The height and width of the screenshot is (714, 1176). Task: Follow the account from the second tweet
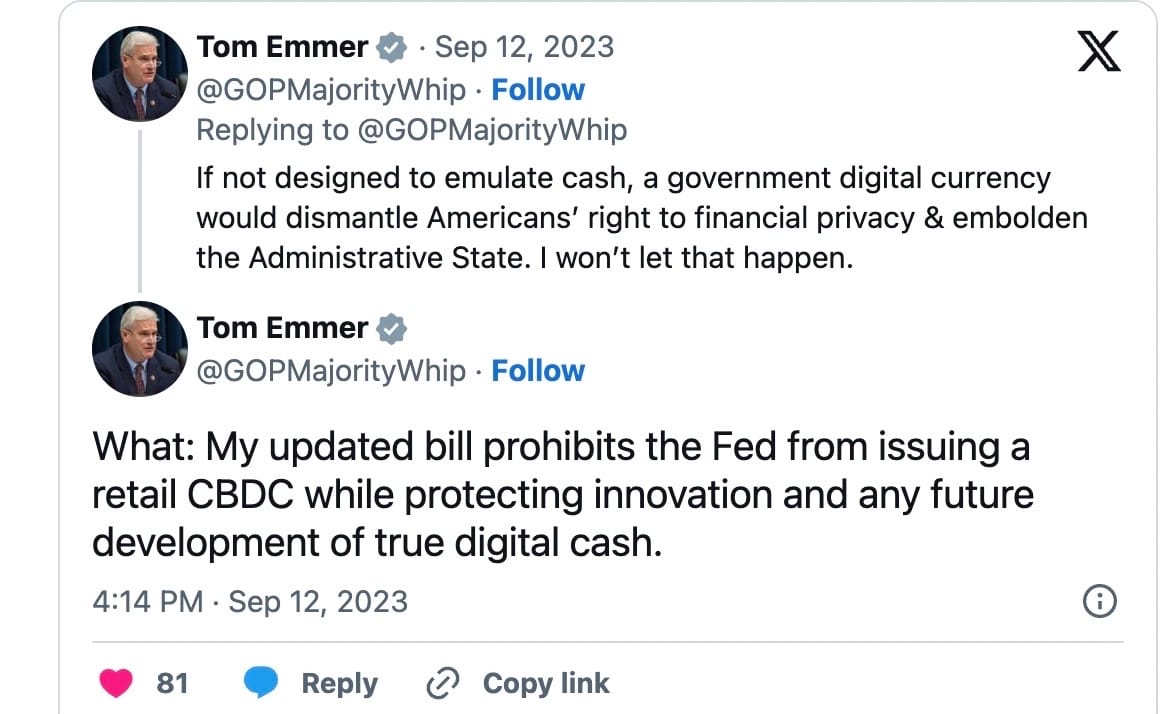[x=539, y=371]
